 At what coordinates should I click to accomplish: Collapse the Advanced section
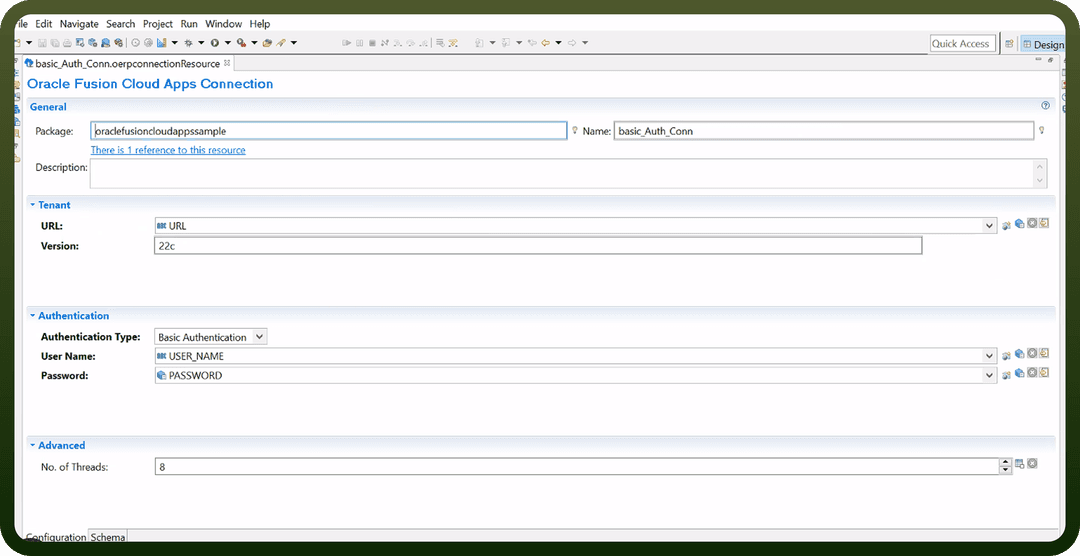pos(32,445)
